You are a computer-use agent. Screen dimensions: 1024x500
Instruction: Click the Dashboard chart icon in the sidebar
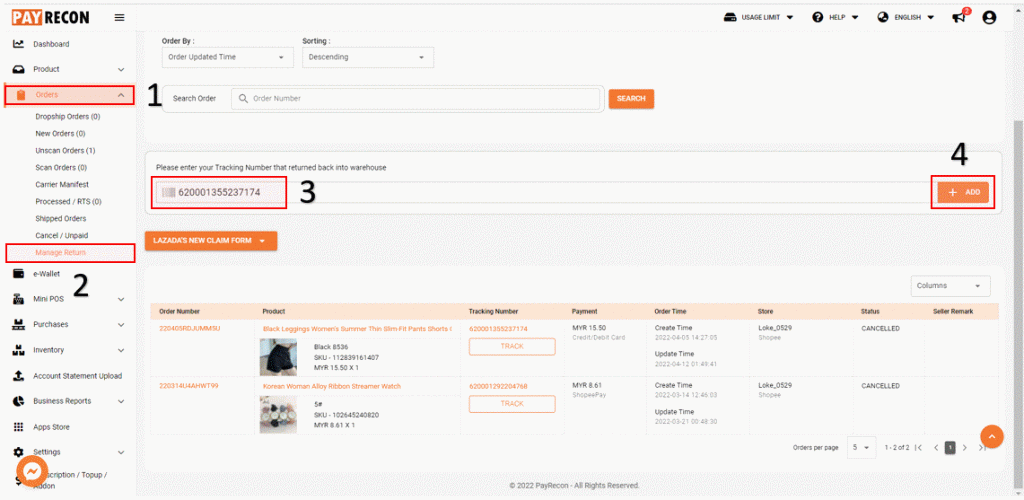(19, 44)
